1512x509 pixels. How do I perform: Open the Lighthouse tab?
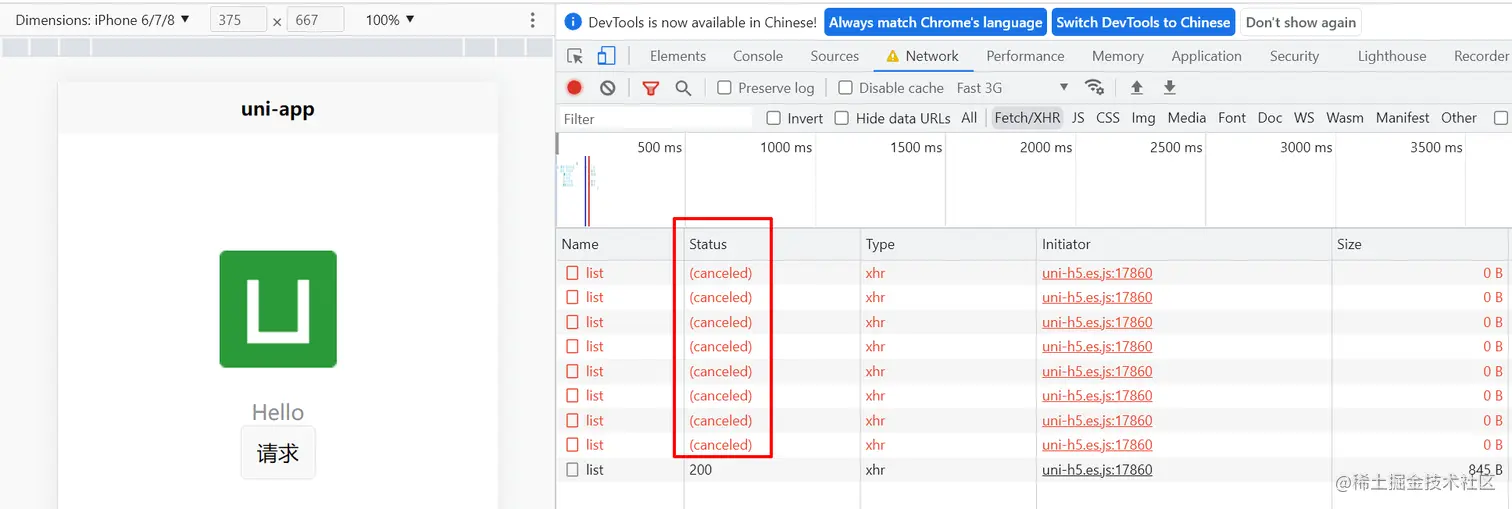[1392, 56]
